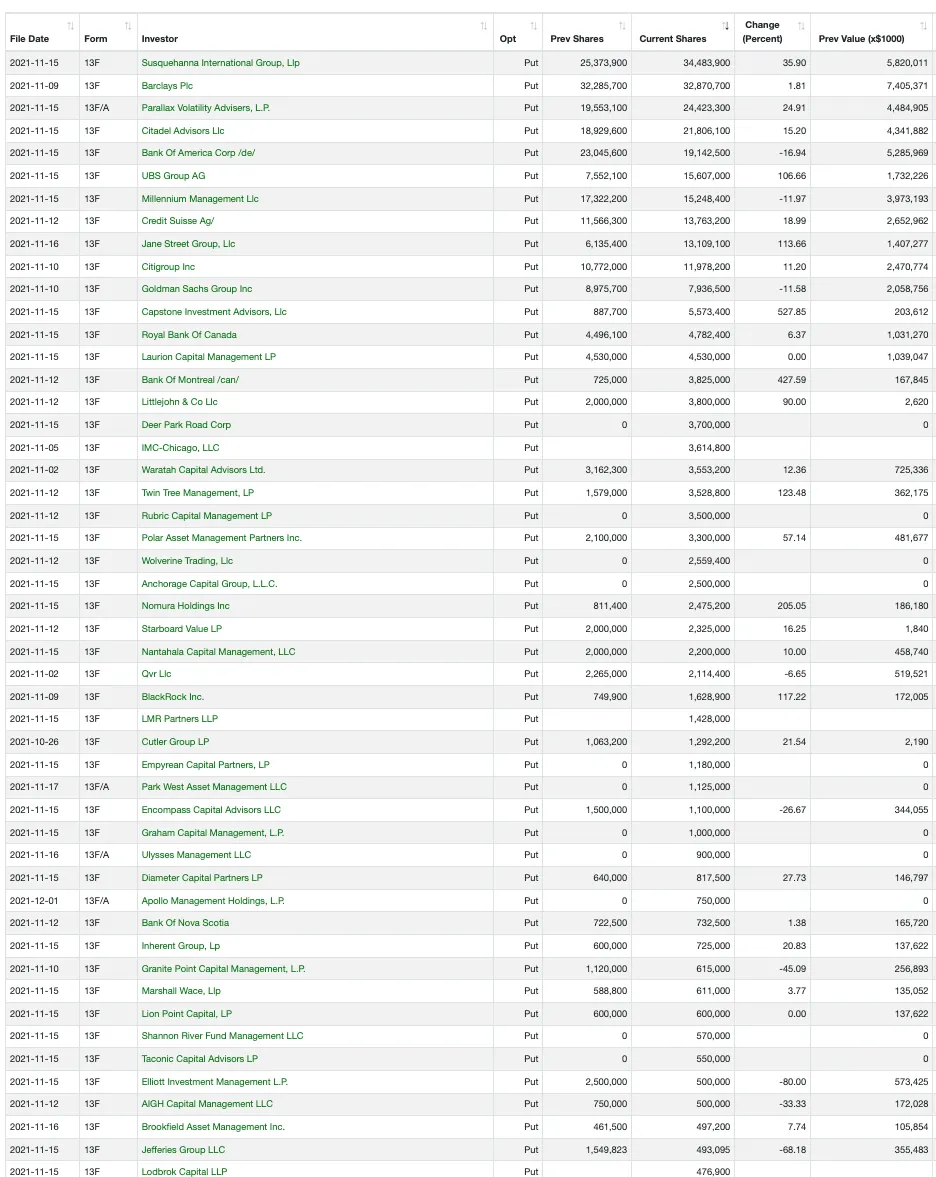Open Jefferies Group LLC link
This screenshot has height=1177, width=936.
[x=183, y=1150]
